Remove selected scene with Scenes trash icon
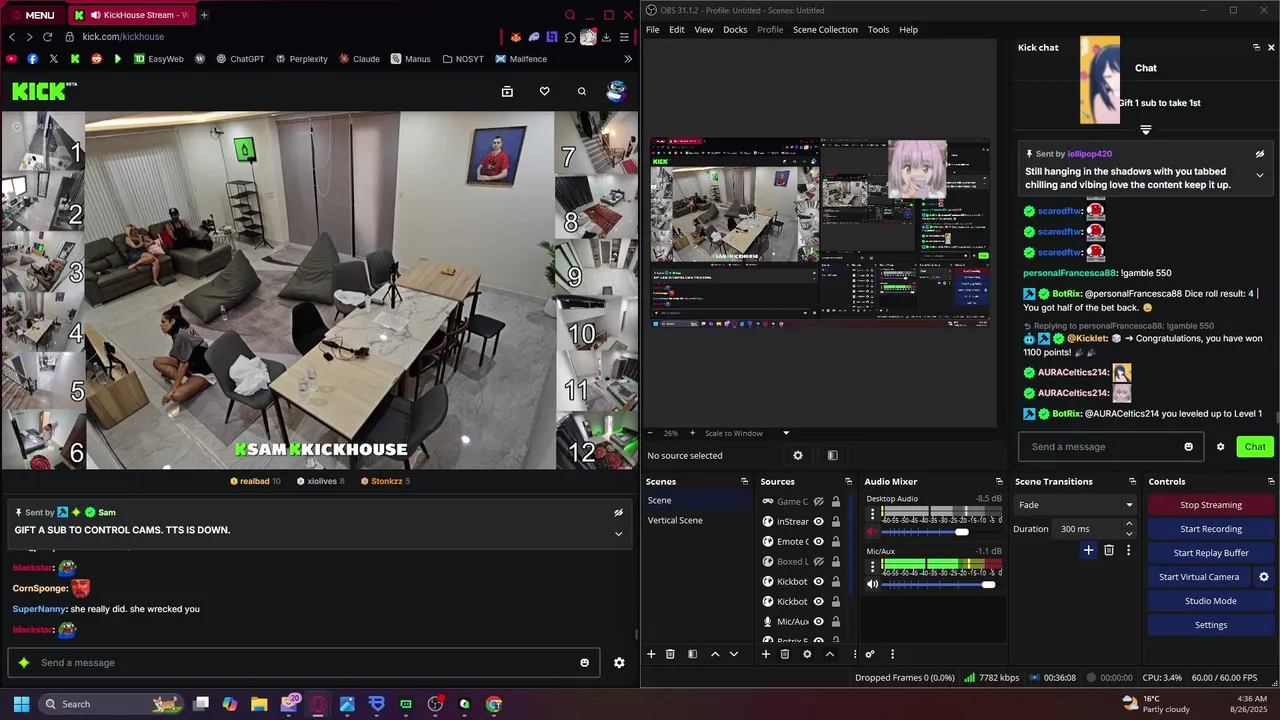 point(670,654)
